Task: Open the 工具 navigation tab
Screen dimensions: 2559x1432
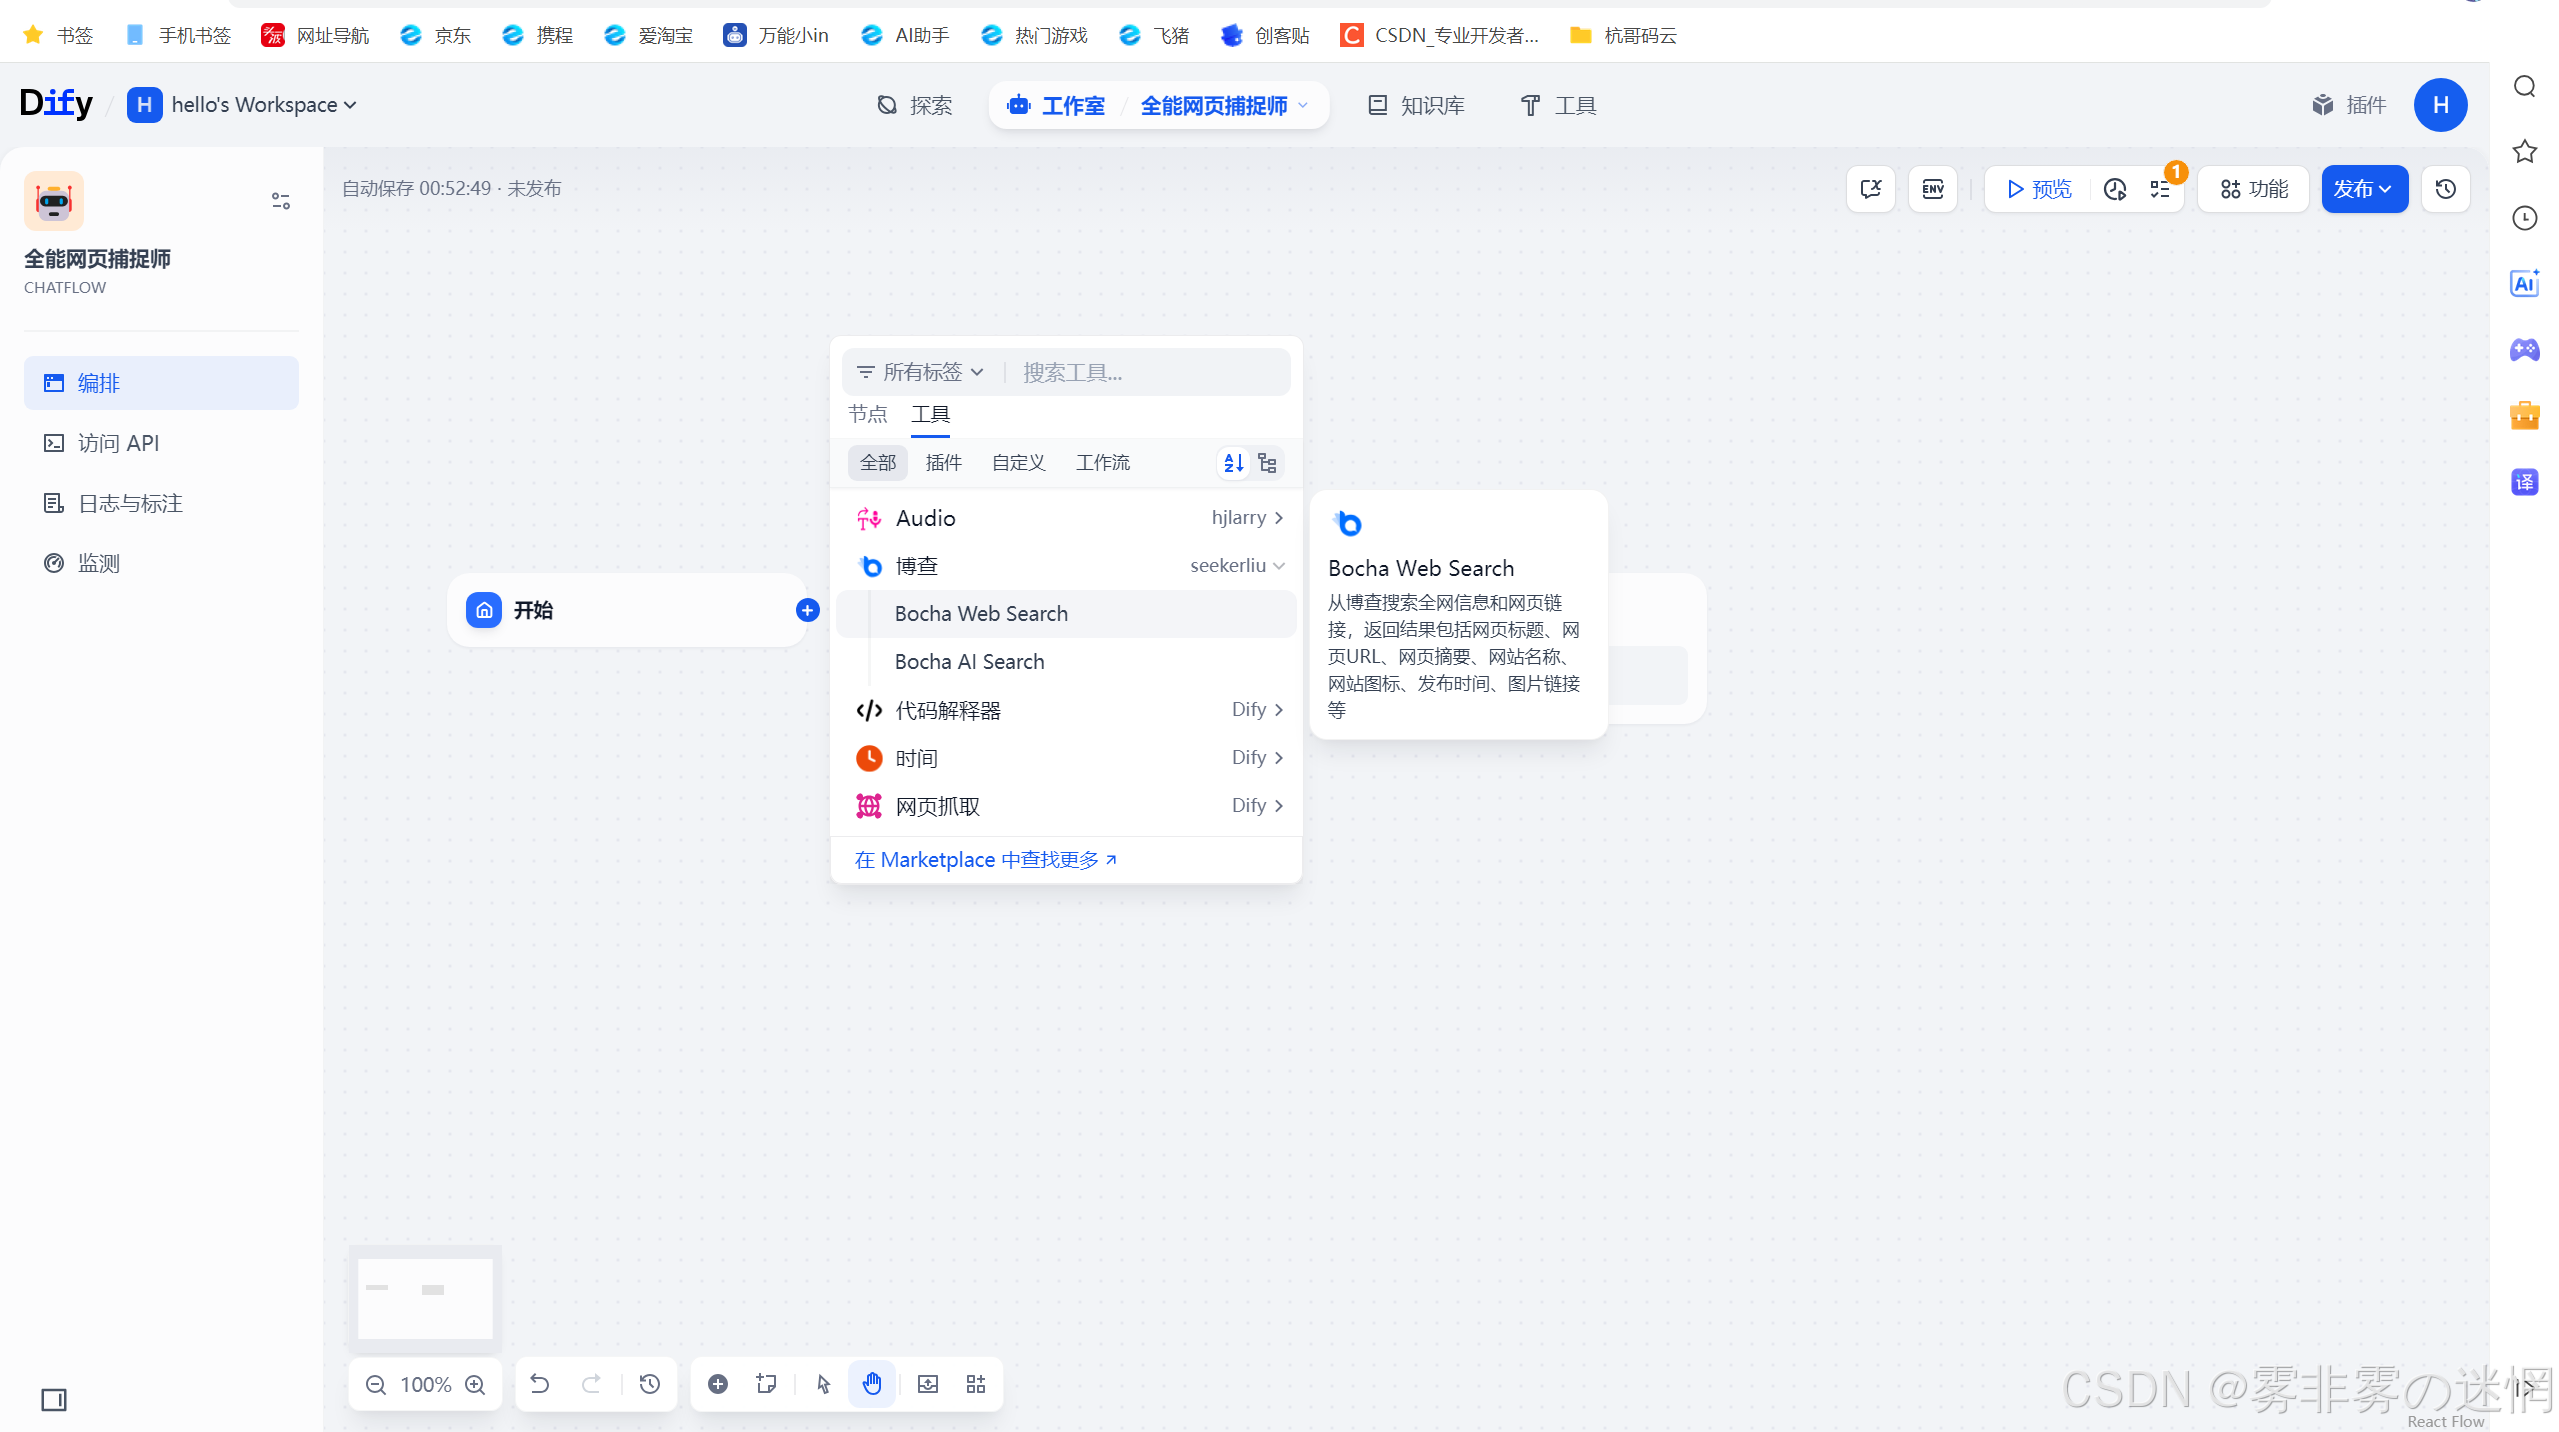Action: pos(1558,105)
